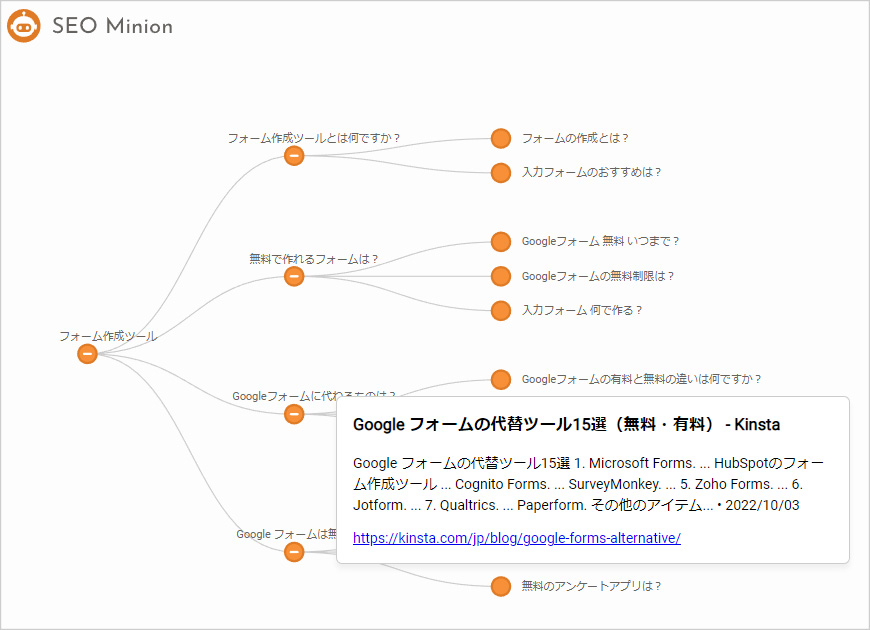Click the label 入力フォーム 何で作る？
The height and width of the screenshot is (630, 870).
pos(581,311)
